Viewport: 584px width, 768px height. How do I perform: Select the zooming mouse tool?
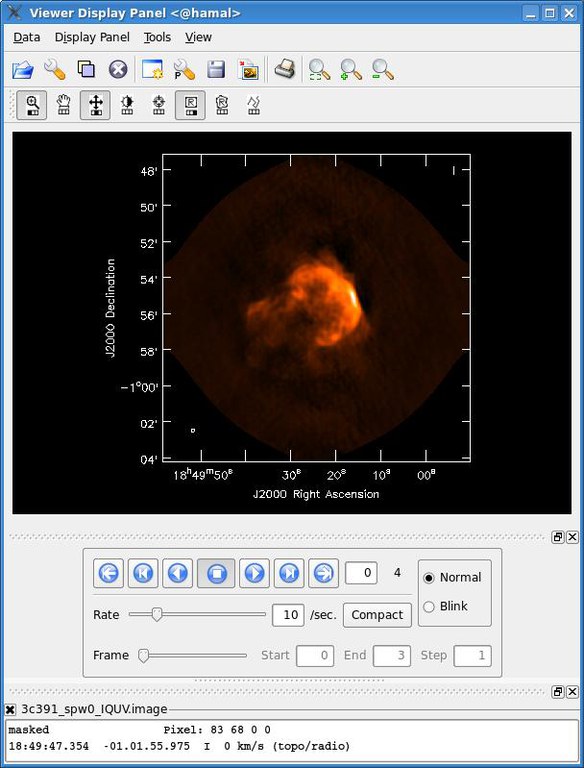pos(32,105)
